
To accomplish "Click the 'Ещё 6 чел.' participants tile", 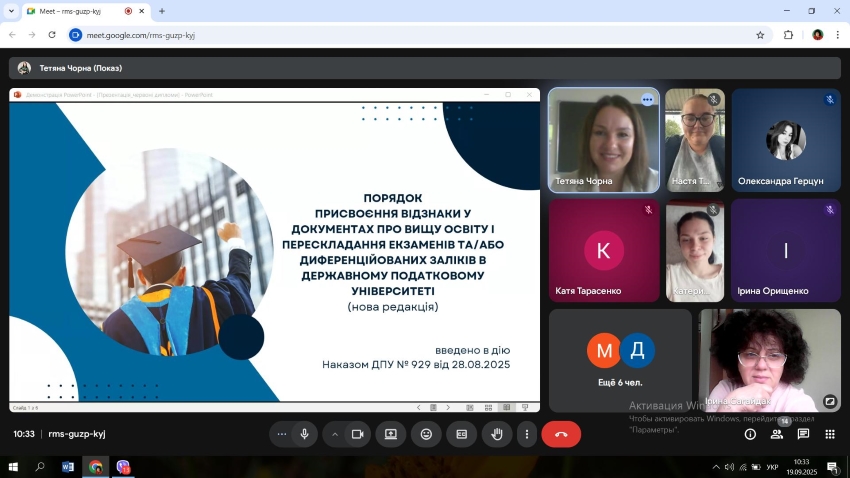I will tap(620, 359).
